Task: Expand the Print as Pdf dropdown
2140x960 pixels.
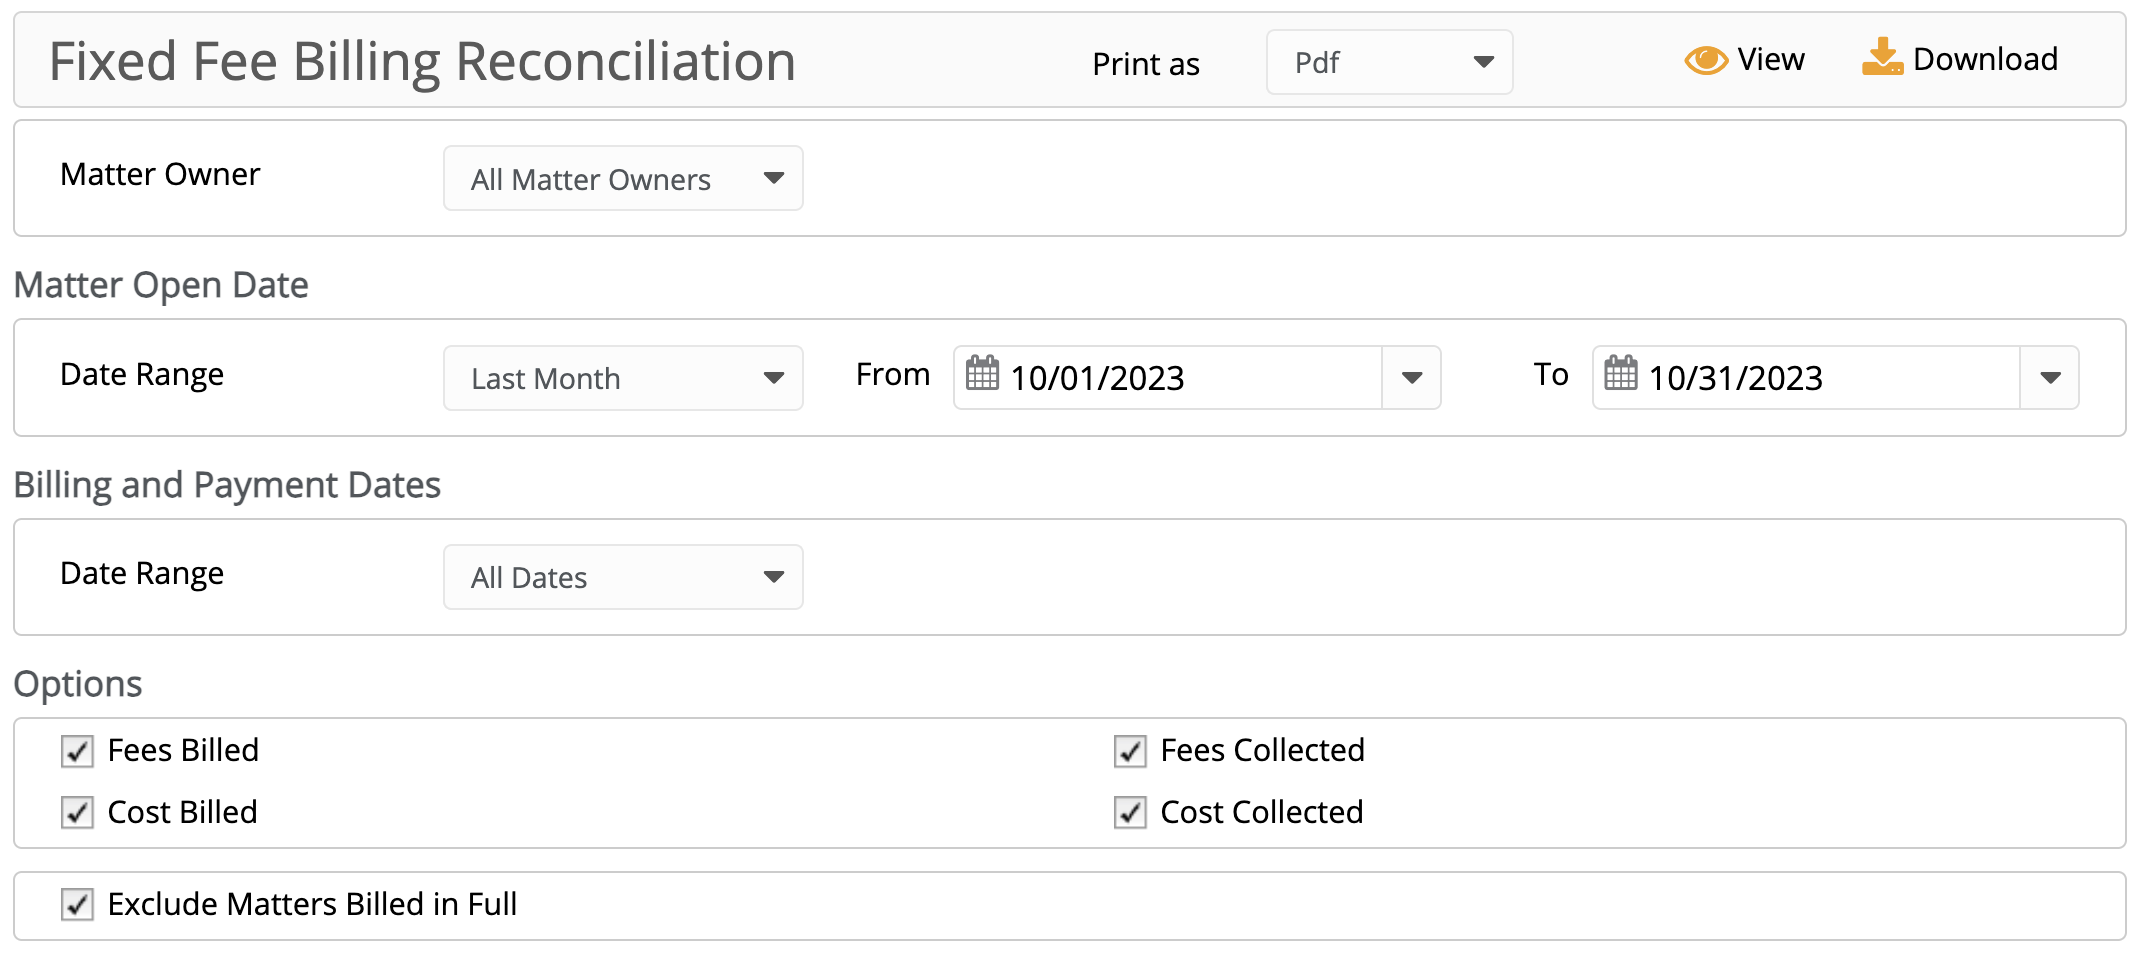Action: 1389,62
